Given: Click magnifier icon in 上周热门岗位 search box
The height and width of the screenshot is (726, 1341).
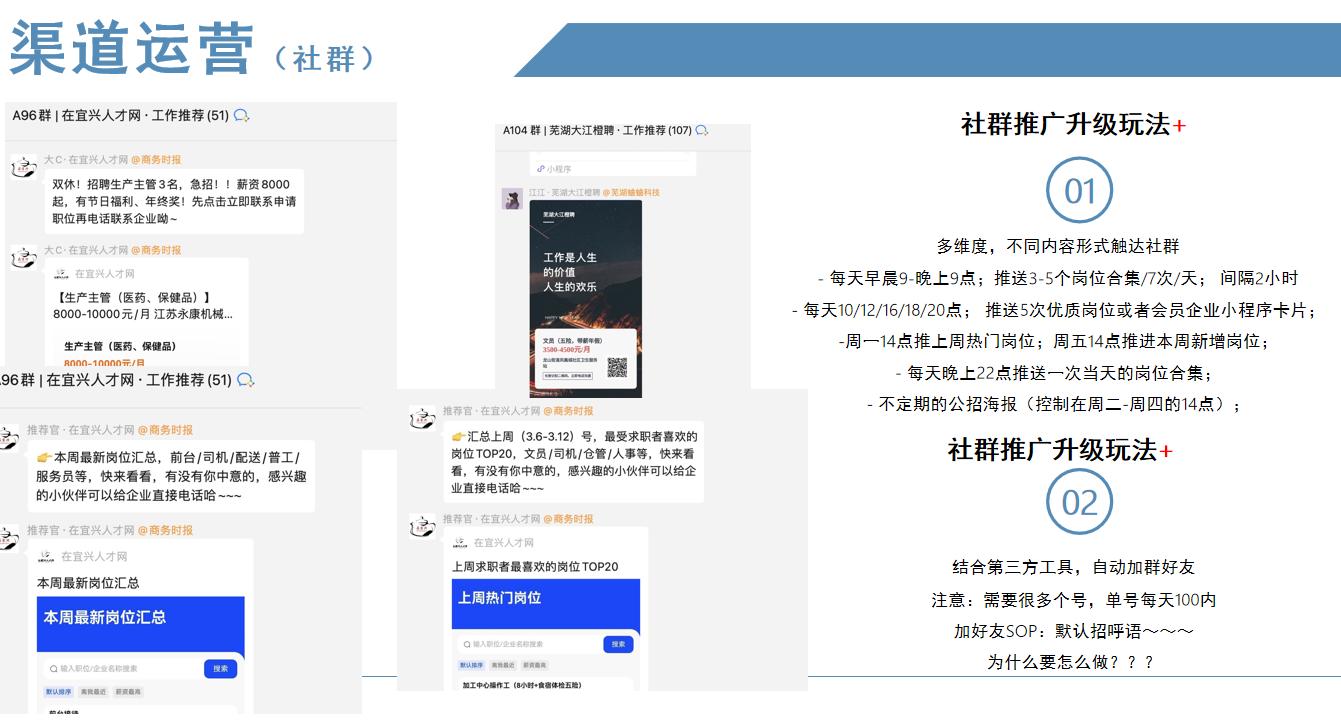Looking at the screenshot, I should tap(466, 644).
